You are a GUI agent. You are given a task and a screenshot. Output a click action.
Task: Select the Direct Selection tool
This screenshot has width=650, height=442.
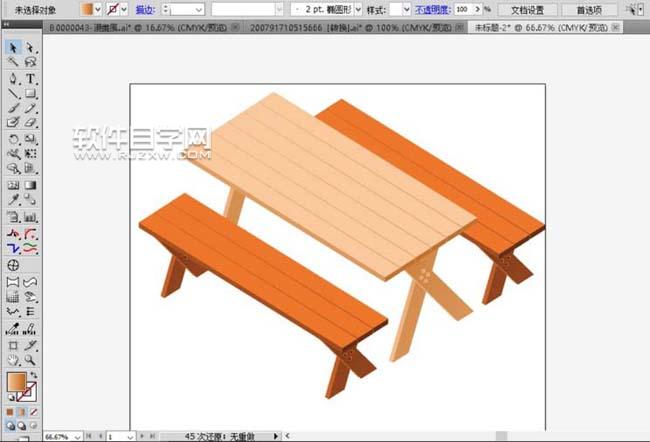pos(30,48)
